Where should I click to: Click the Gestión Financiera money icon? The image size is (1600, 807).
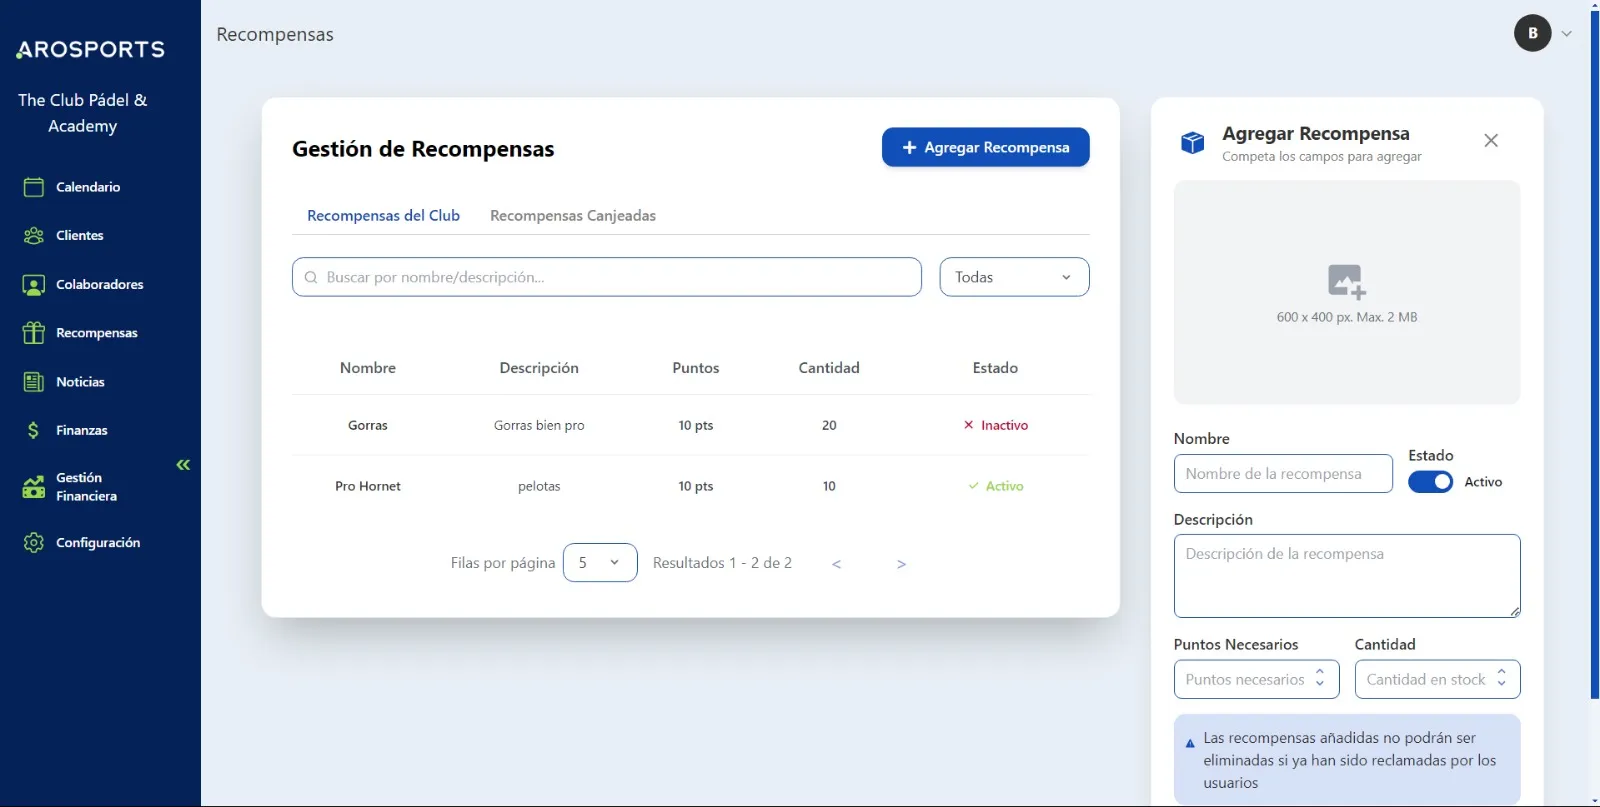tap(34, 487)
